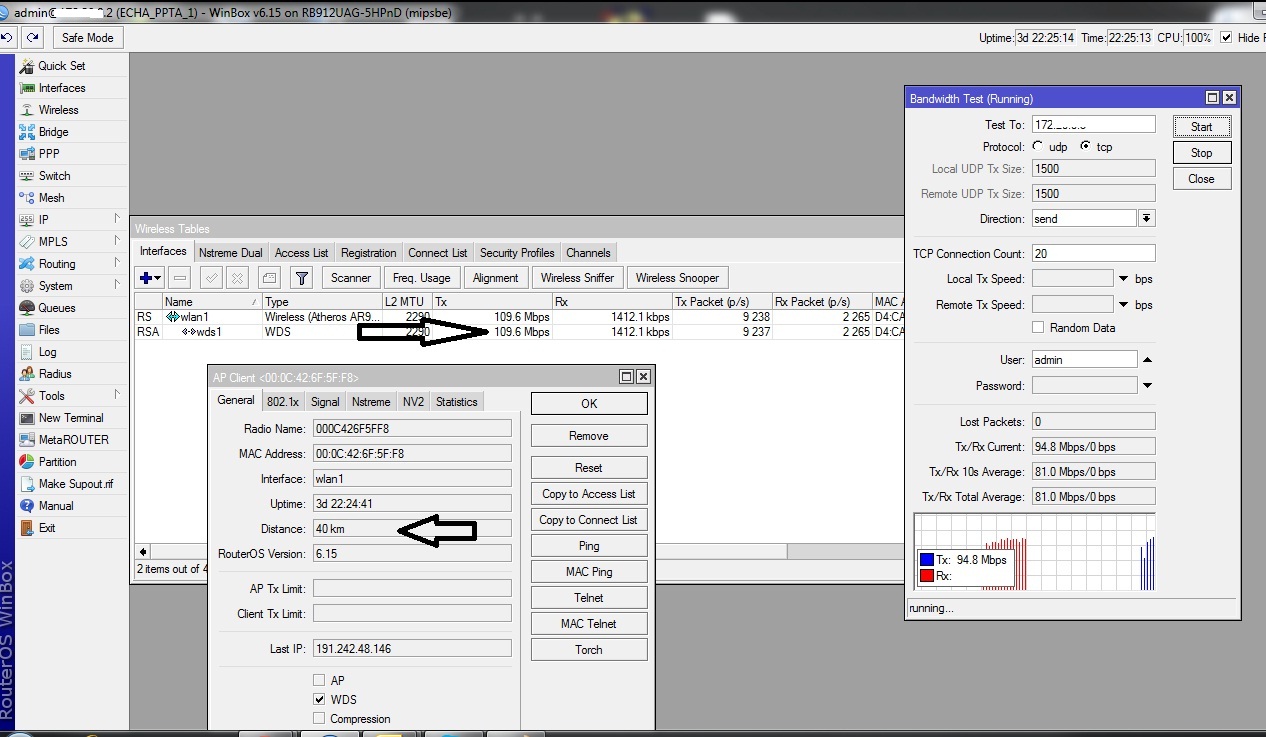Image resolution: width=1266 pixels, height=737 pixels.
Task: Expand the Remote Tx Speed arrow
Action: [1123, 305]
